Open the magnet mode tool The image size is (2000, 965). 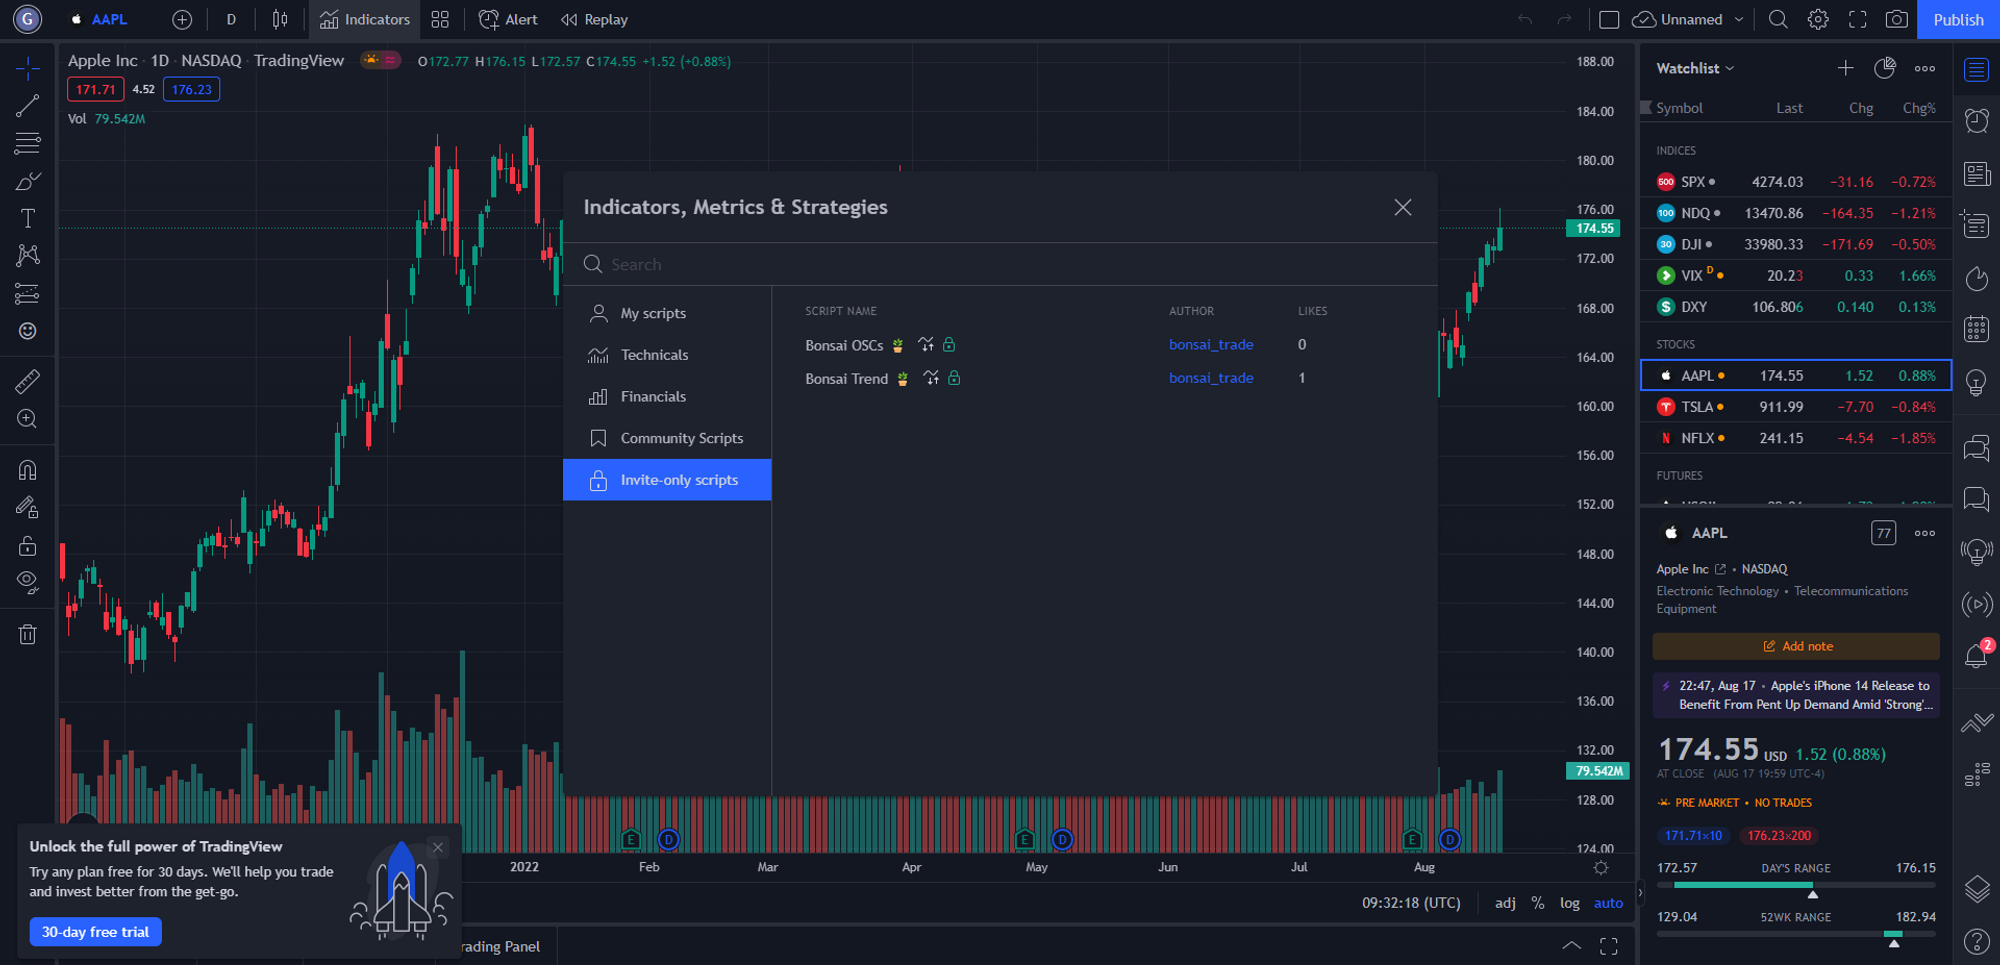click(27, 470)
